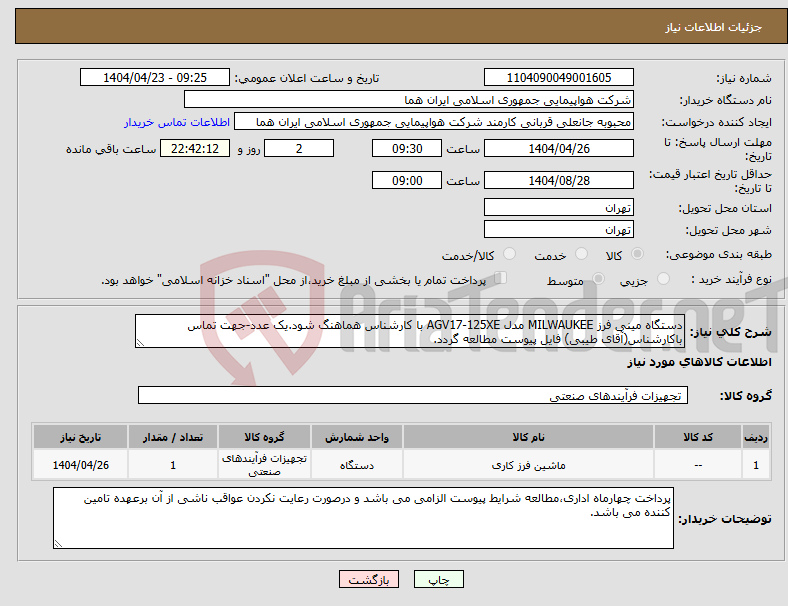Image resolution: width=788 pixels, height=606 pixels.
Task: Click the price validity date 1404/08/28 field
Action: (559, 180)
